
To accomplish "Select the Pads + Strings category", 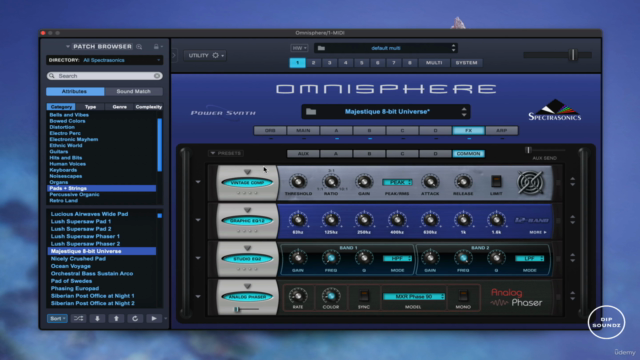I will 102,188.
